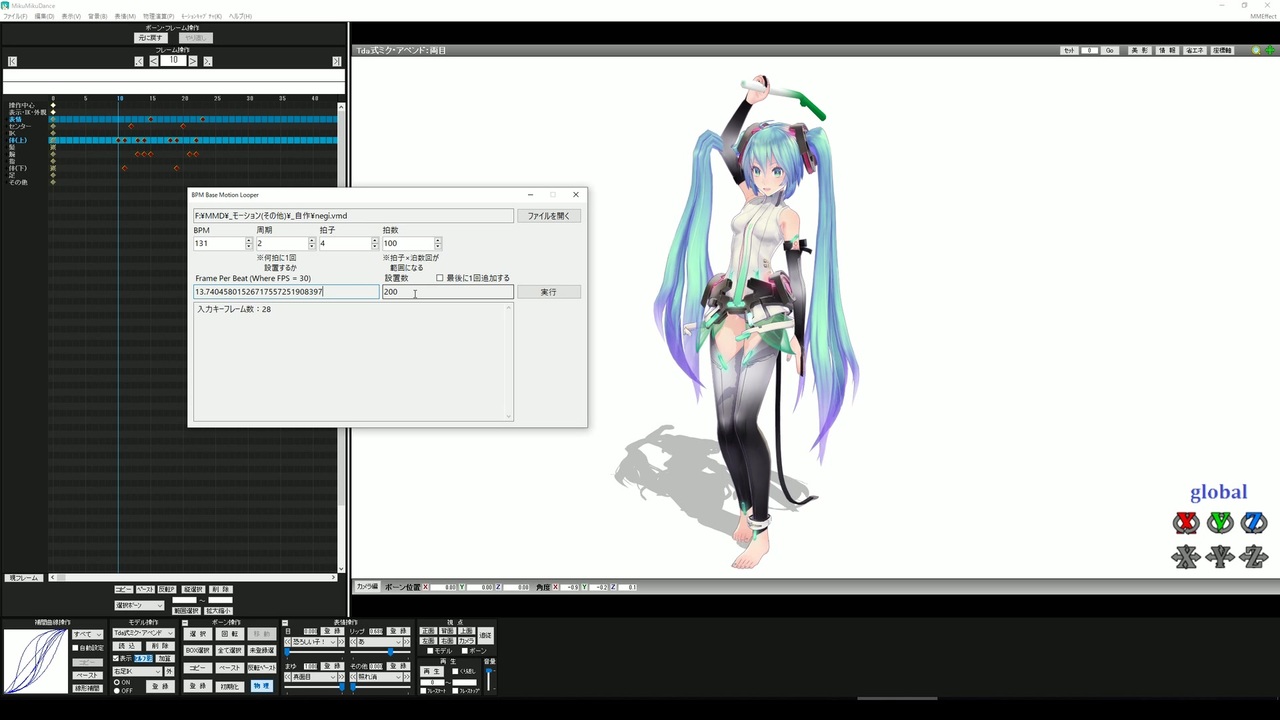1280x720 pixels.
Task: Click the timeline horizontal scrollbar
Action: coord(193,577)
